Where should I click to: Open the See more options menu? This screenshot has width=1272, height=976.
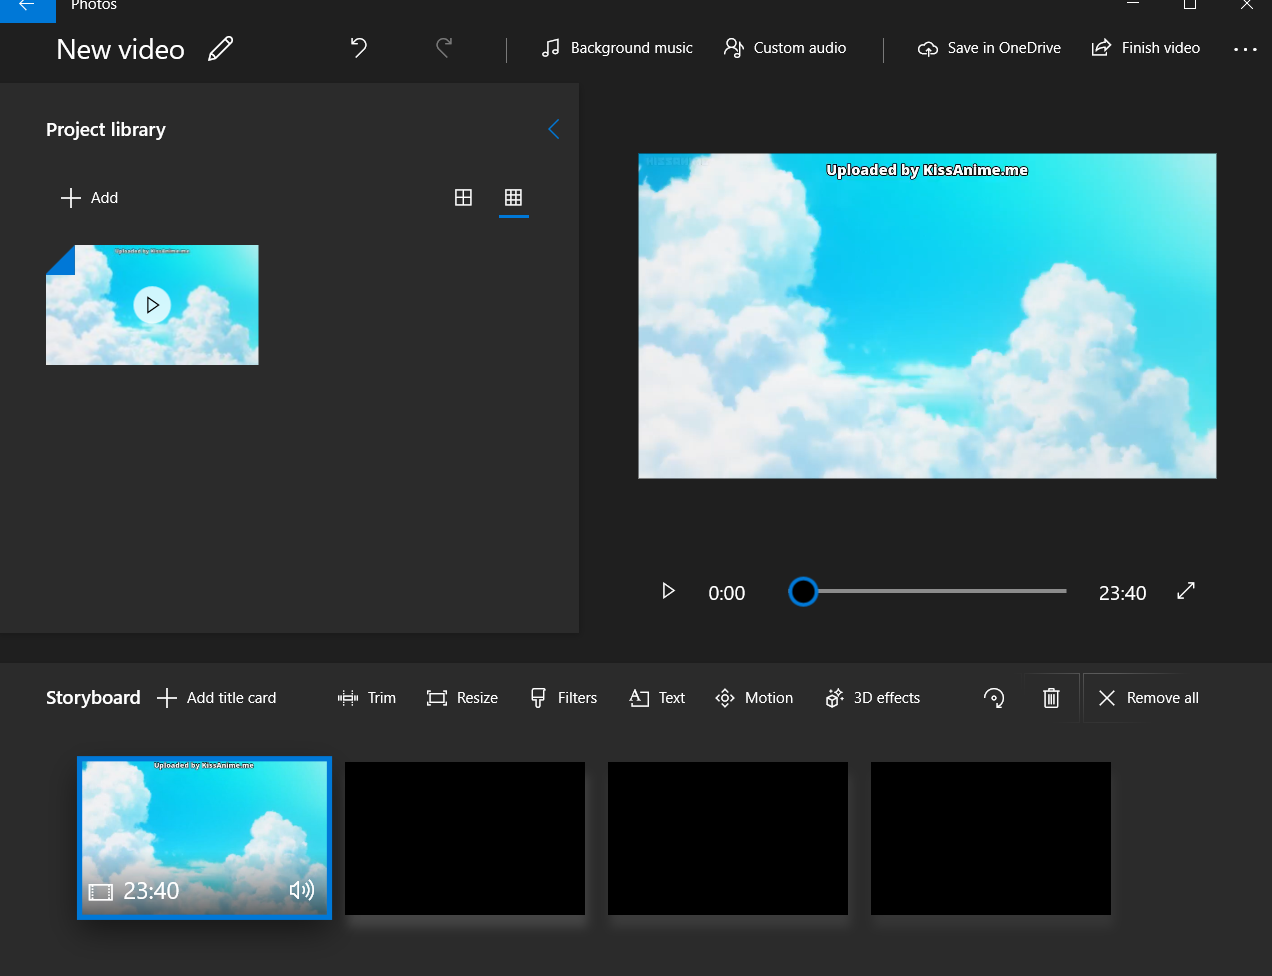coord(1245,48)
